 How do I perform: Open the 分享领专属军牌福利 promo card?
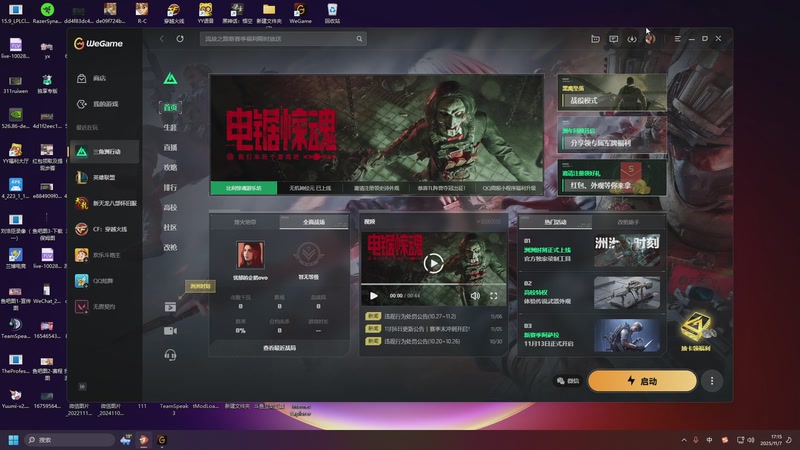[612, 135]
